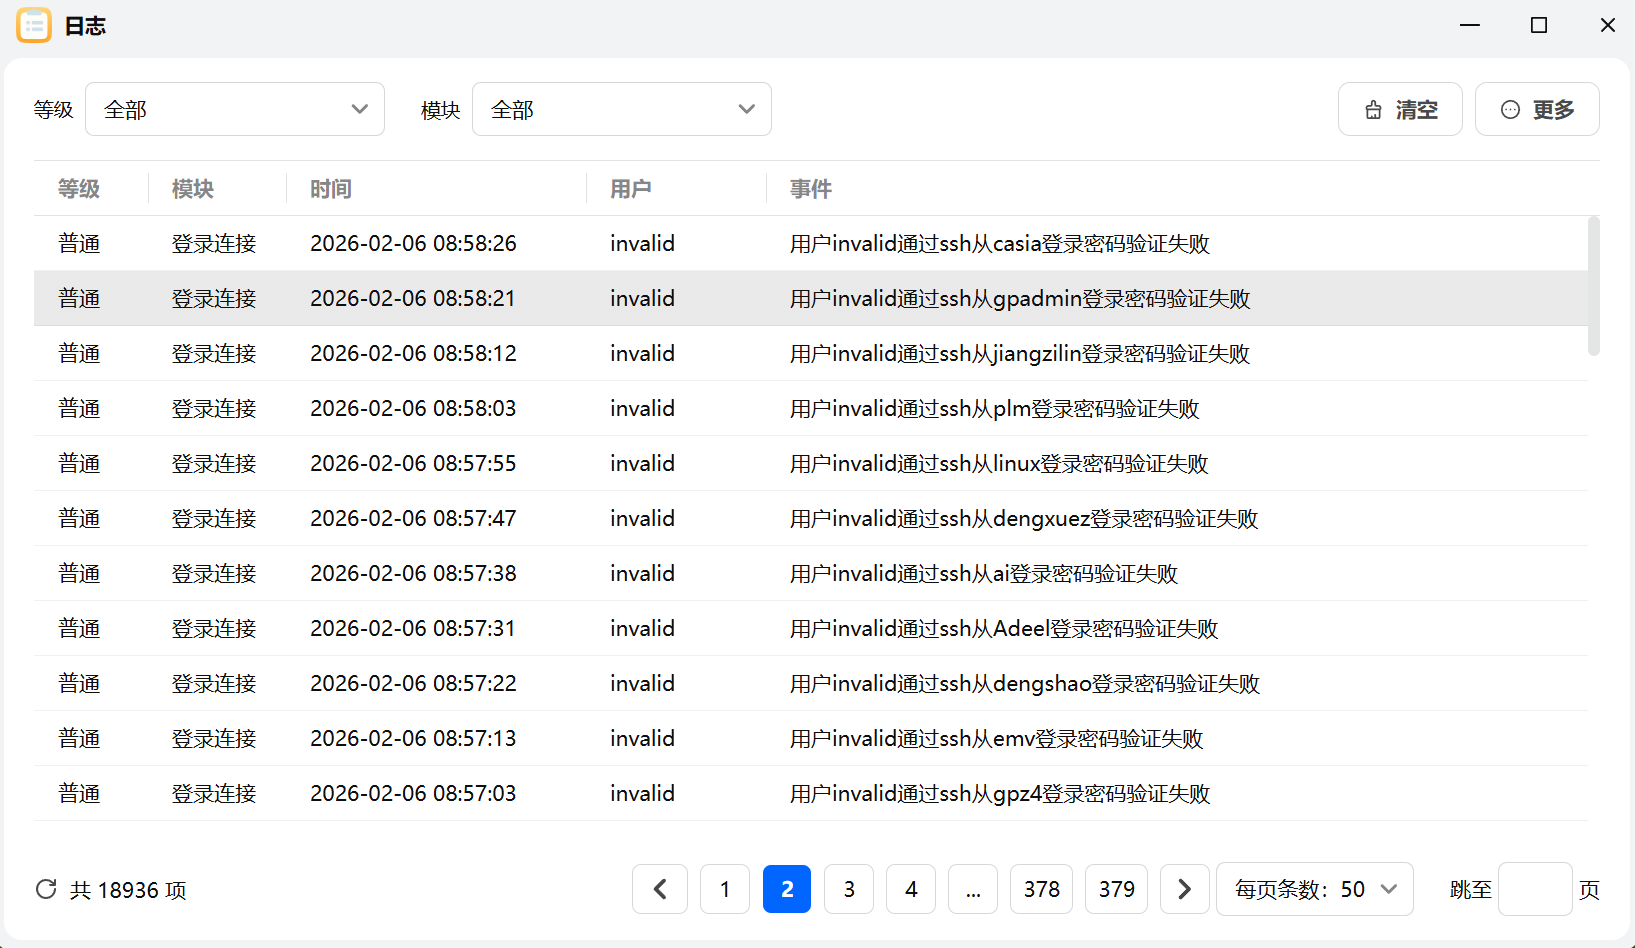This screenshot has width=1635, height=948.
Task: Click timestamp 2026-02-06 08:58:03
Action: tap(413, 408)
